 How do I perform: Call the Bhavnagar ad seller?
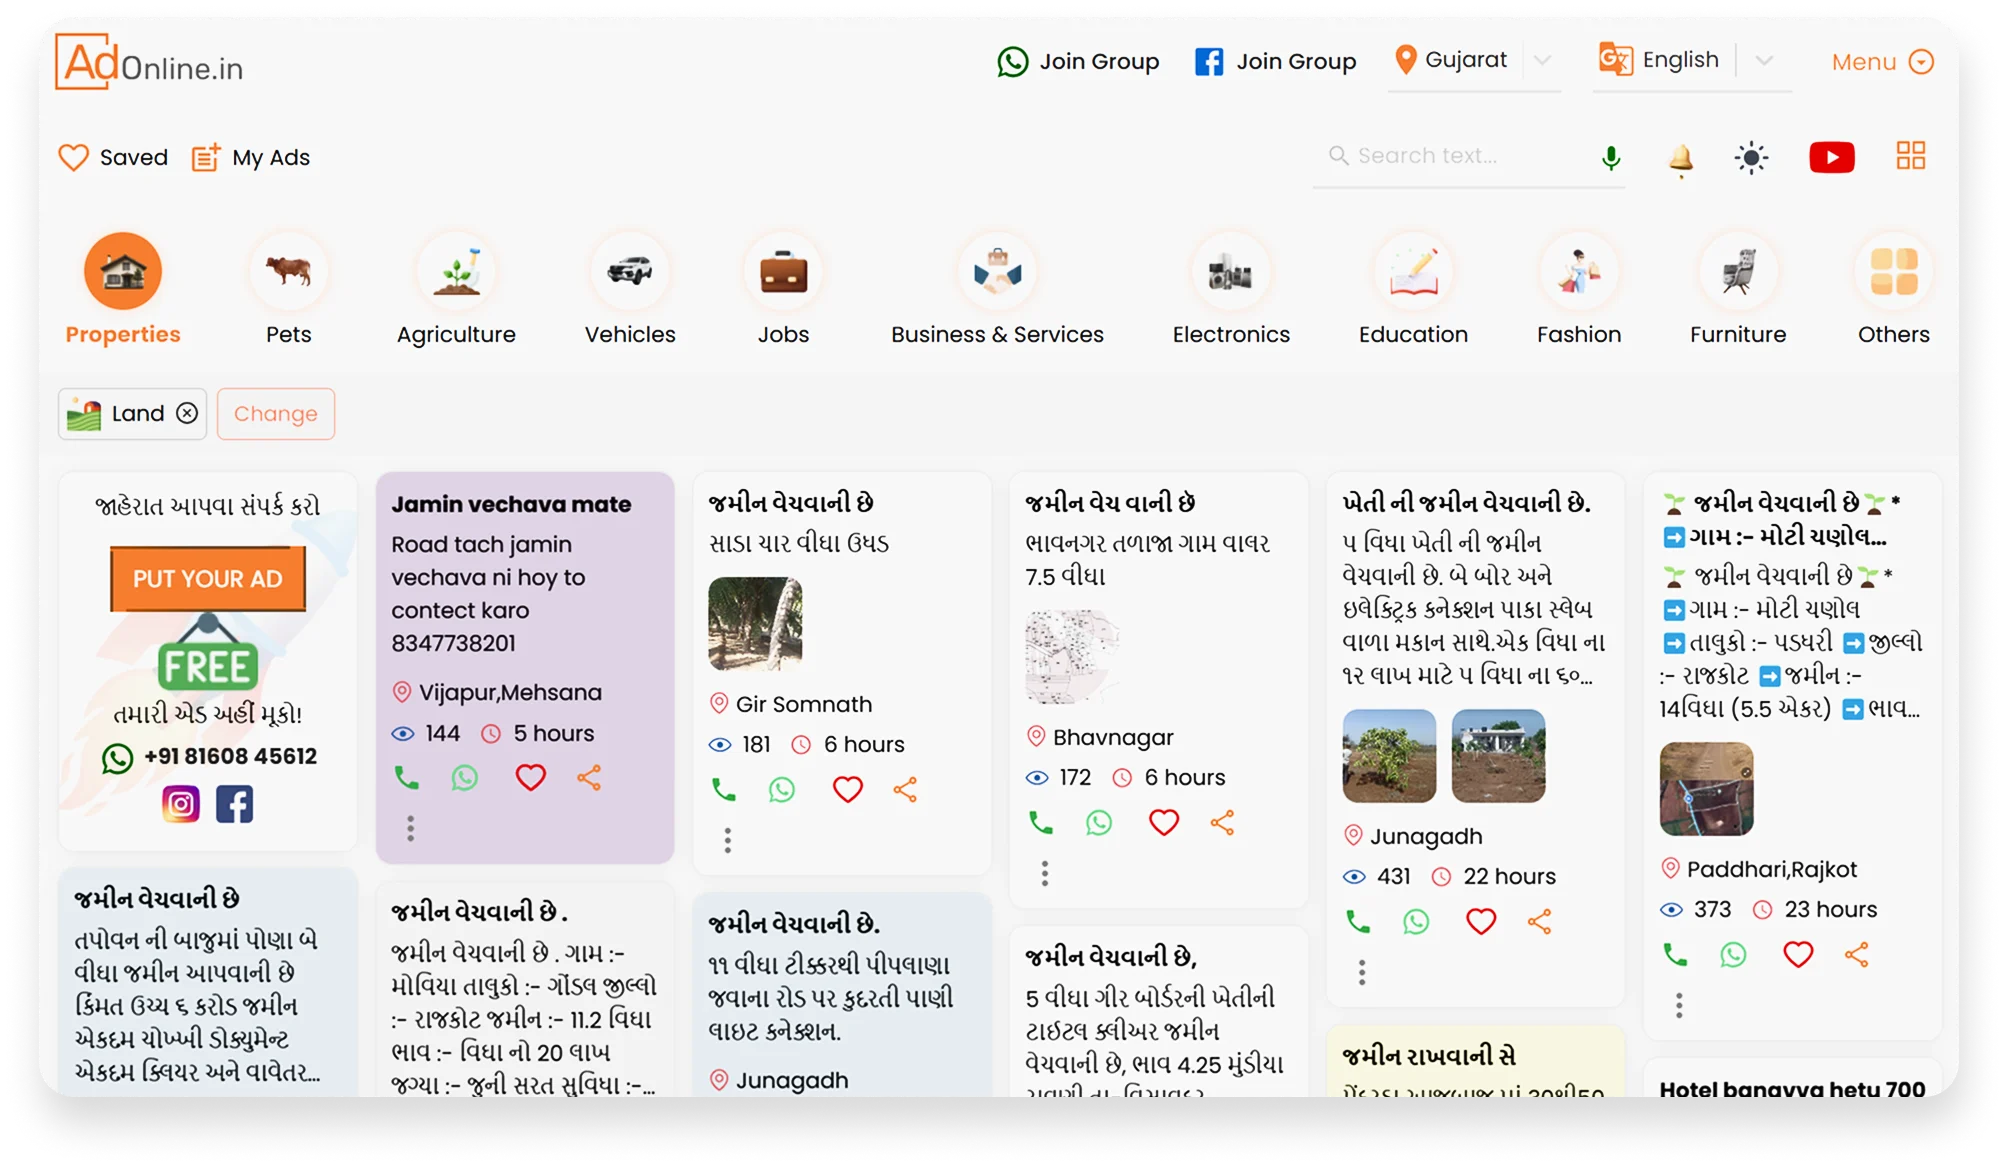1041,823
